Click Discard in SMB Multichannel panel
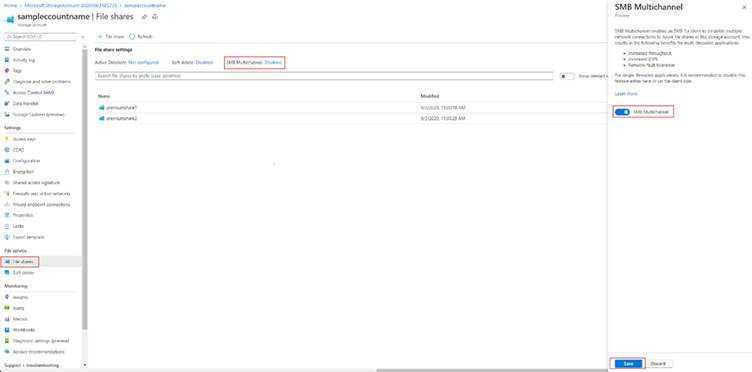This screenshot has height=372, width=752. pos(658,364)
